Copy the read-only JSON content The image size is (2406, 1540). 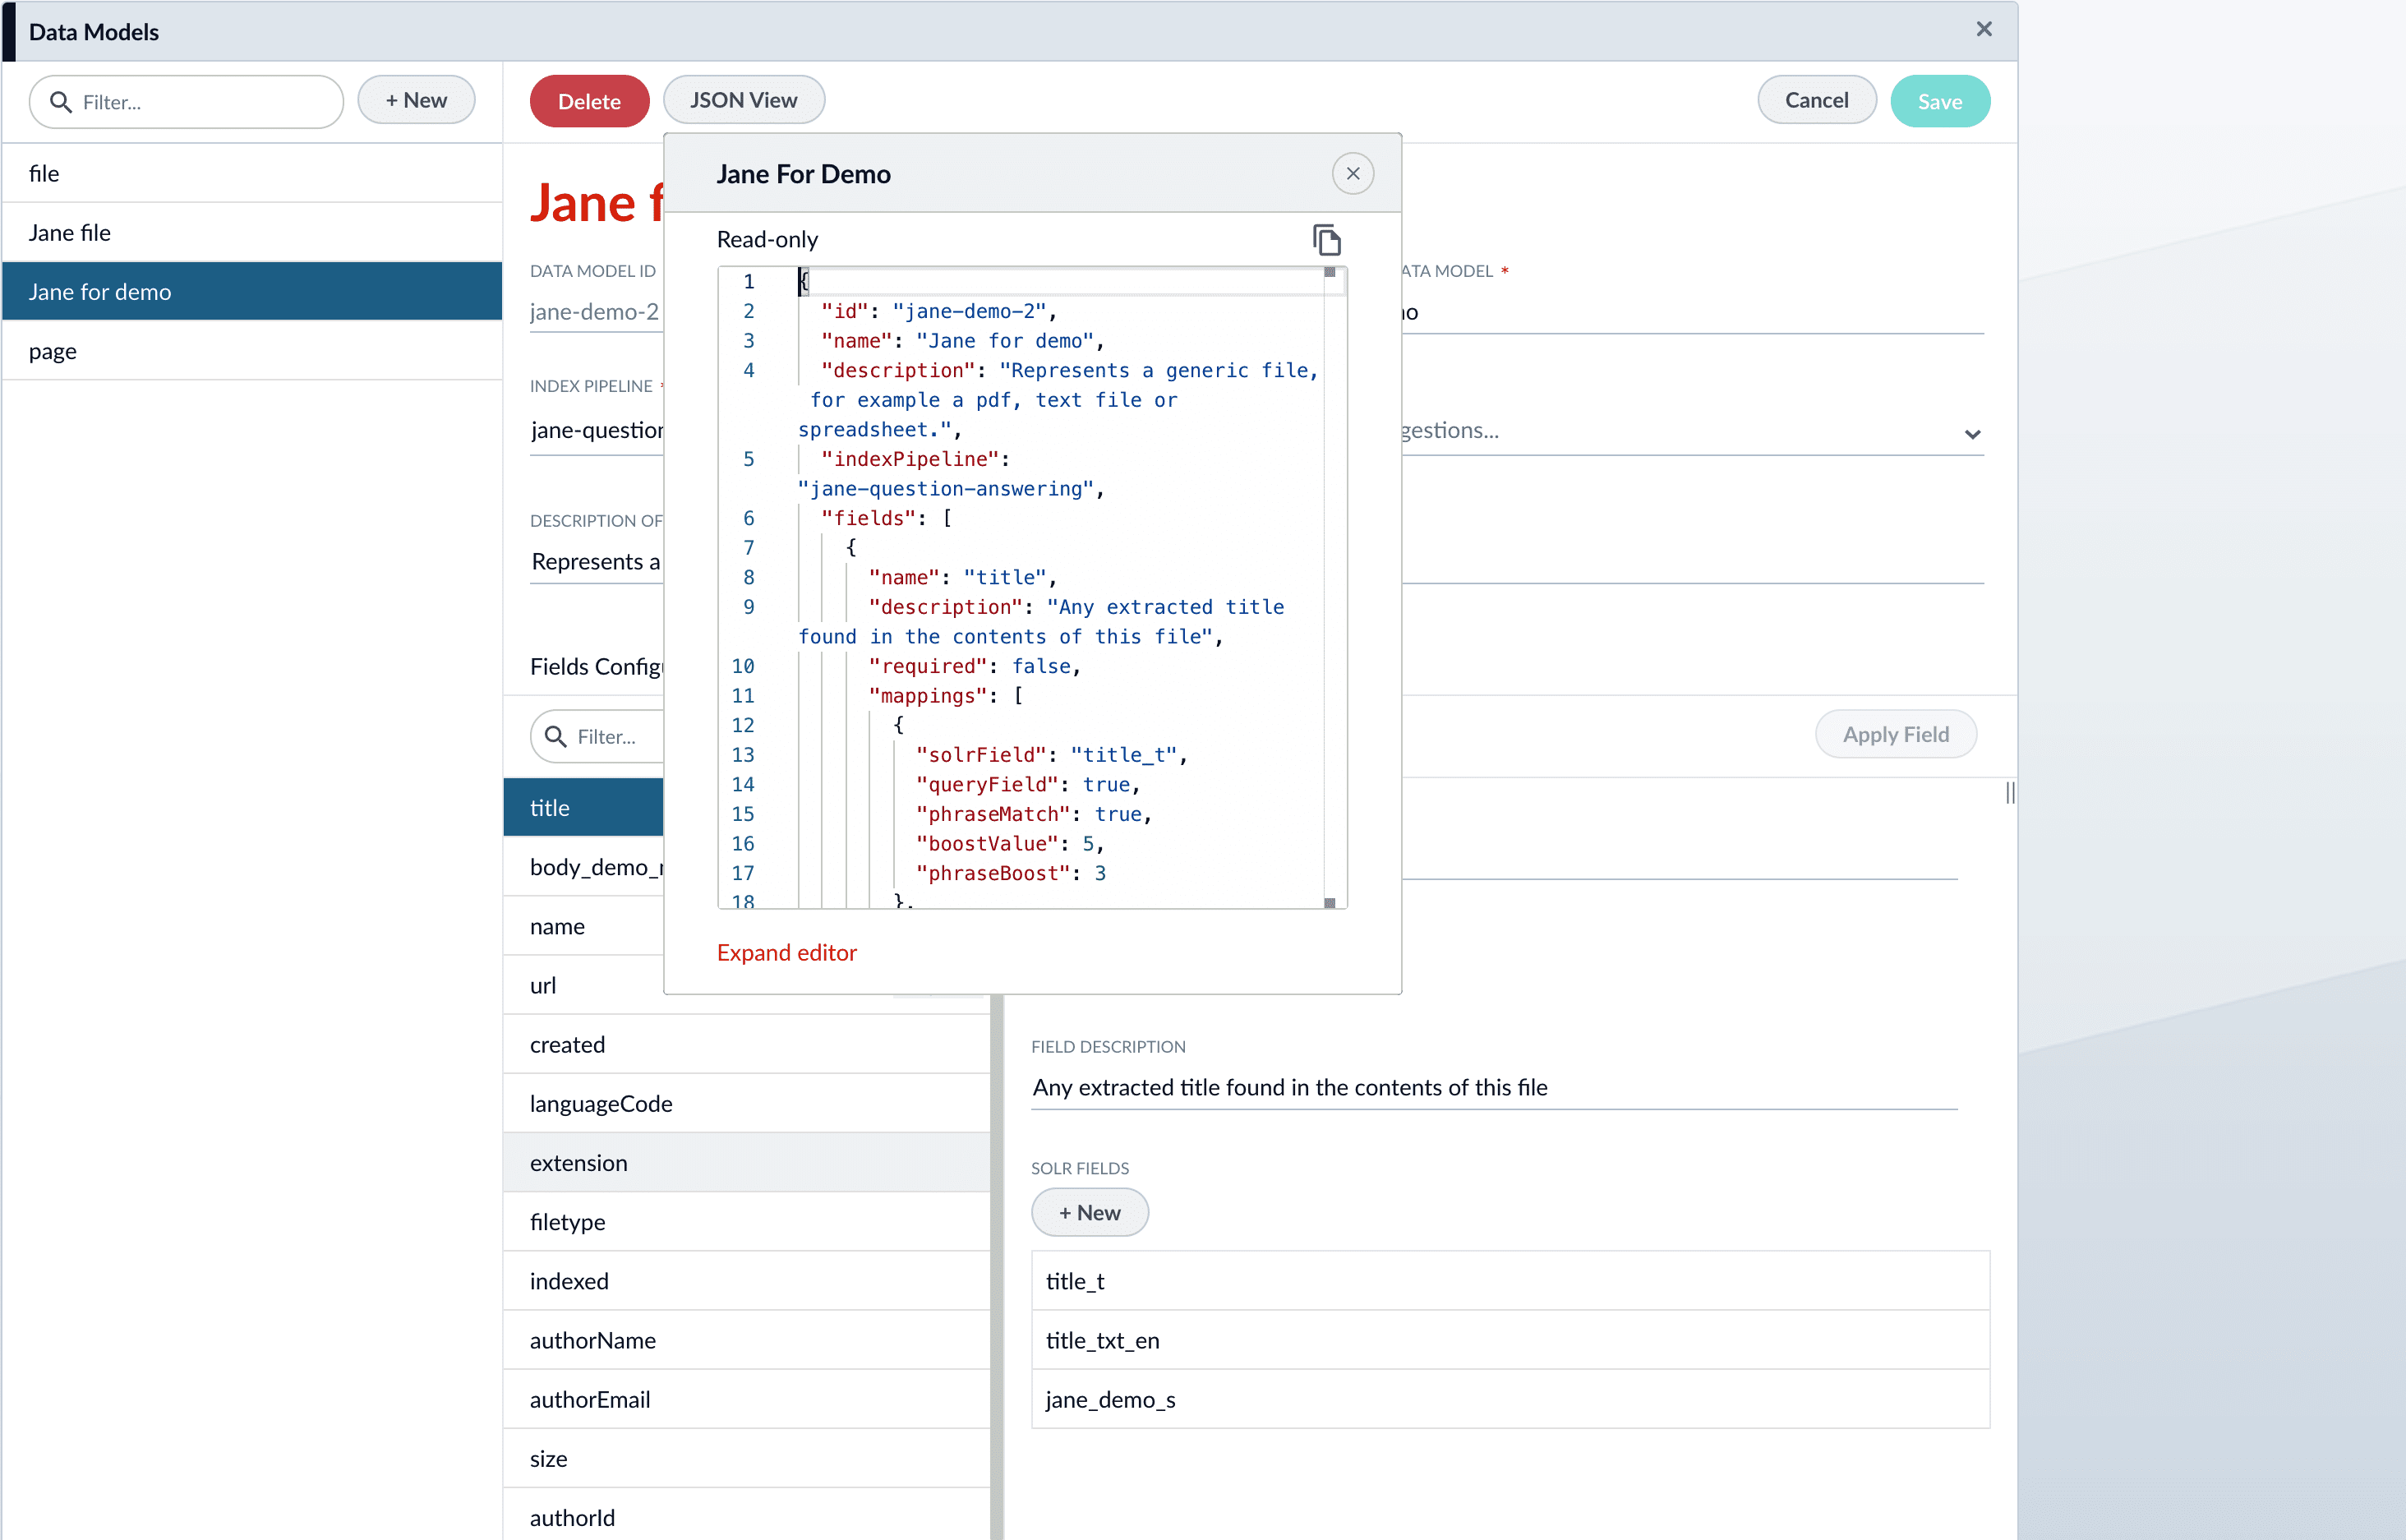[1327, 239]
